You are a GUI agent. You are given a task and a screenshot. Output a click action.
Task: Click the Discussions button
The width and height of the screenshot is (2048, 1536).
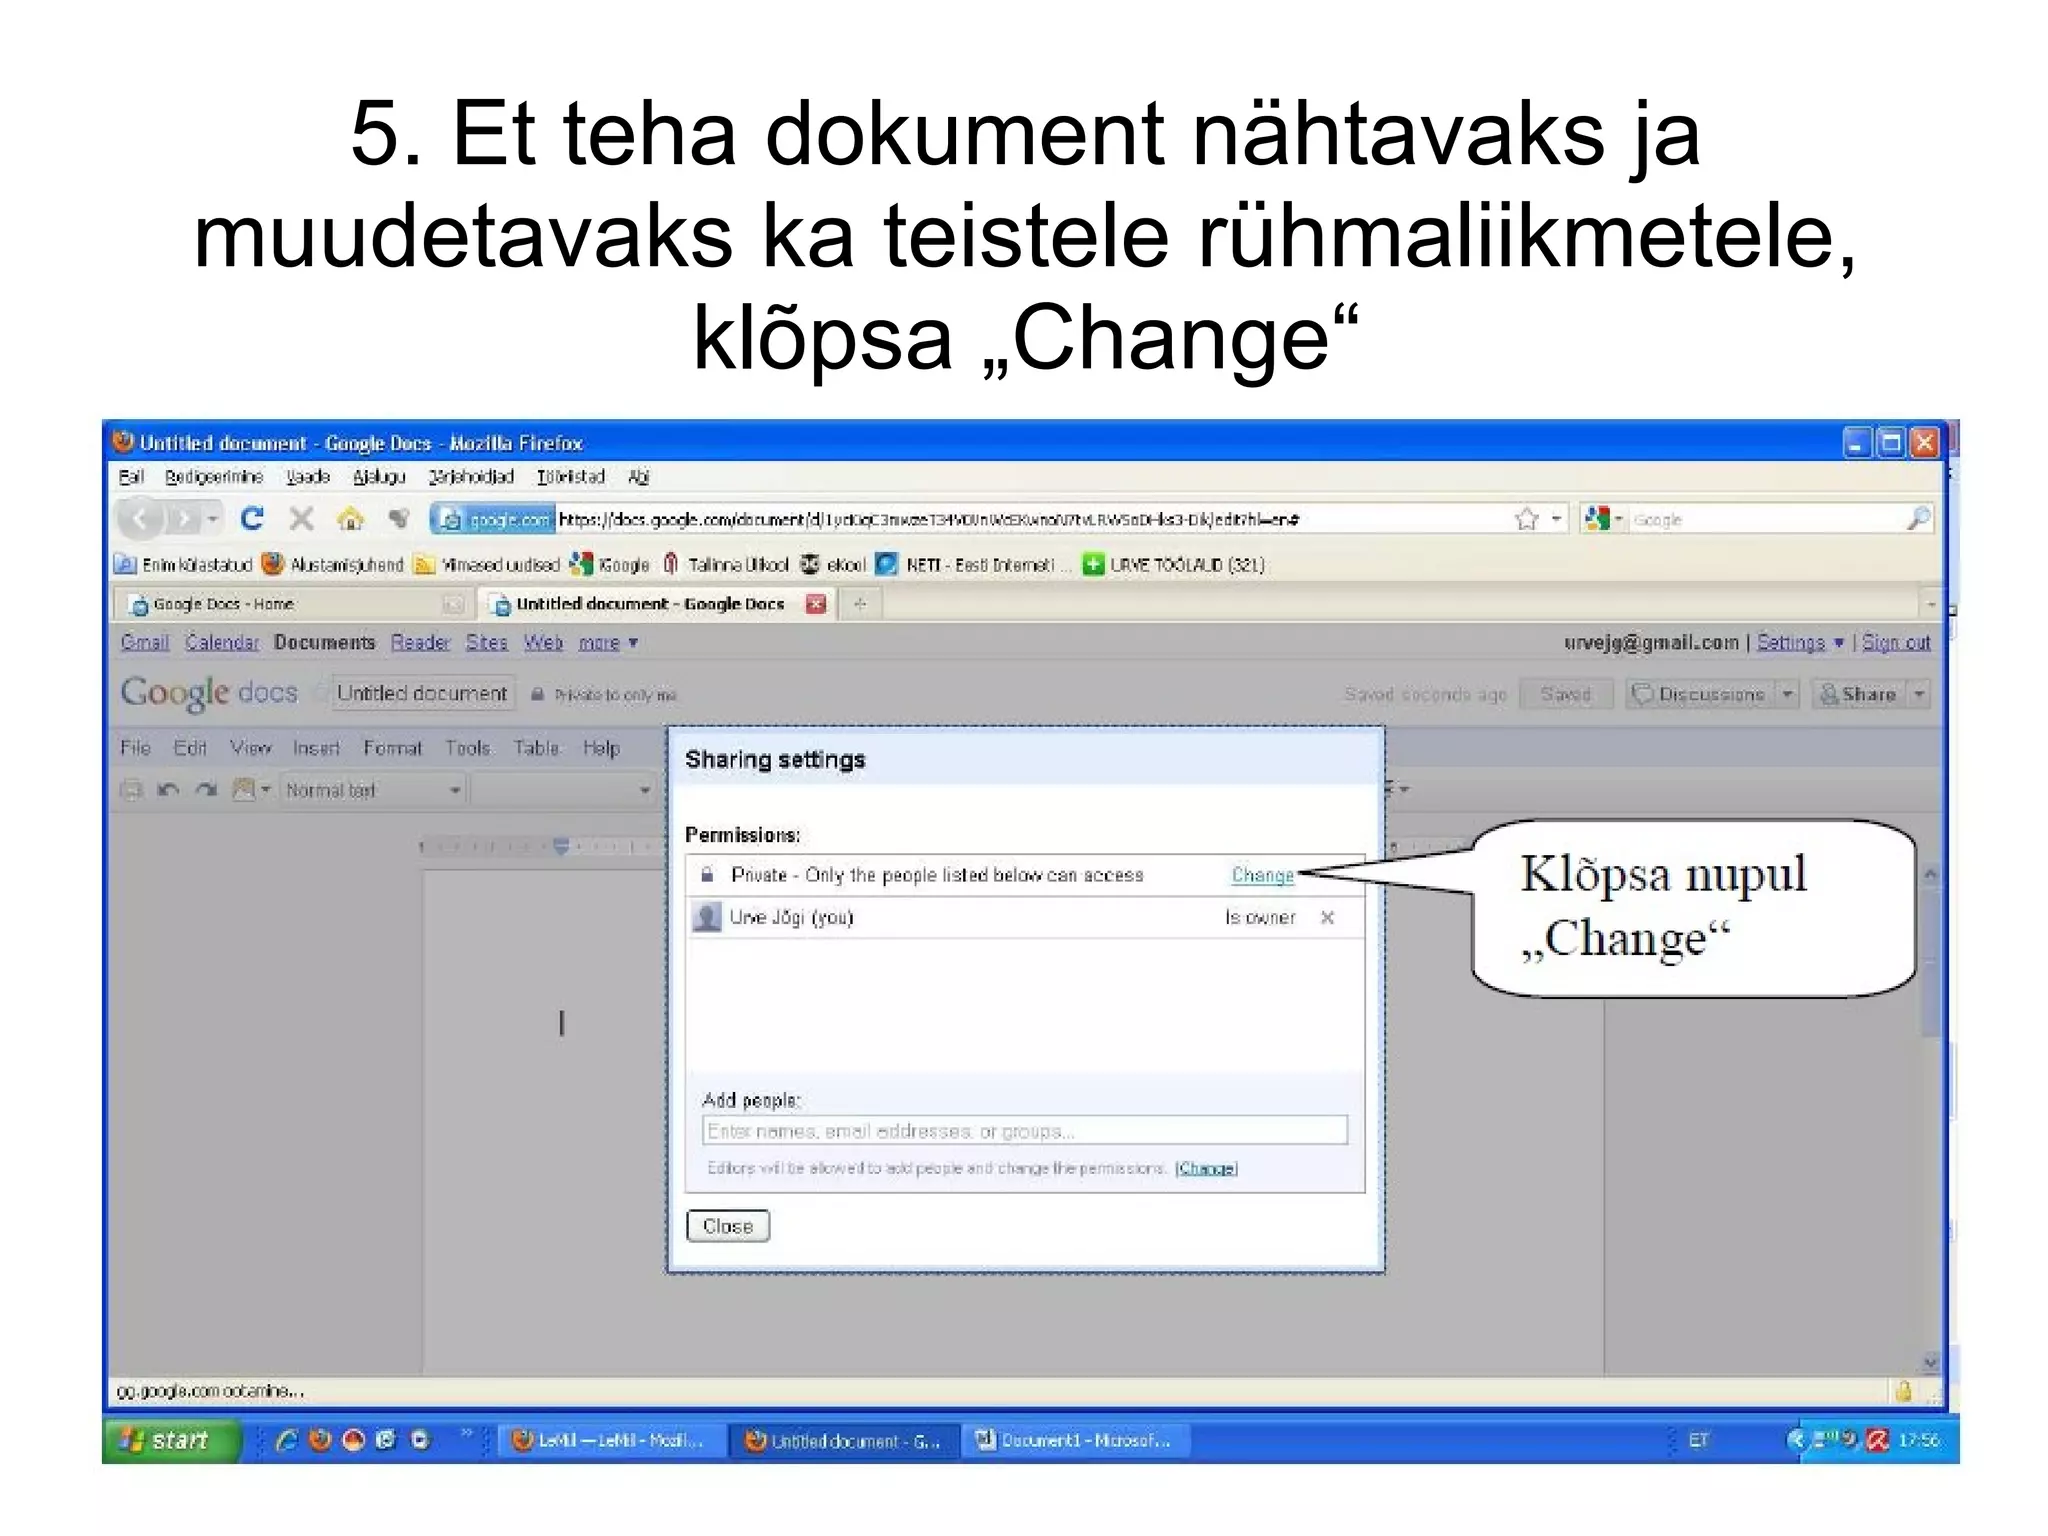(1700, 694)
